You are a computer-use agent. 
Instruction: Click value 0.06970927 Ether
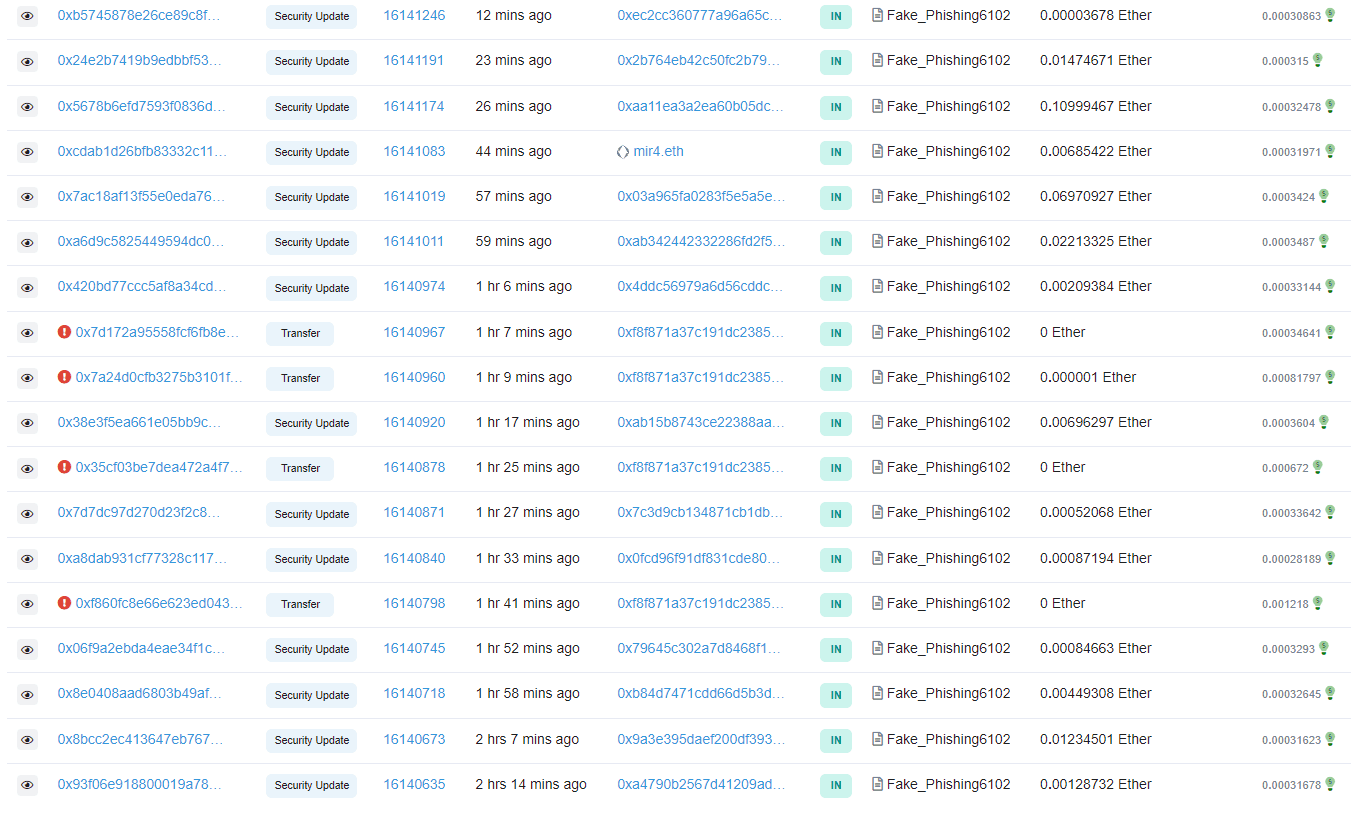[x=1096, y=196]
